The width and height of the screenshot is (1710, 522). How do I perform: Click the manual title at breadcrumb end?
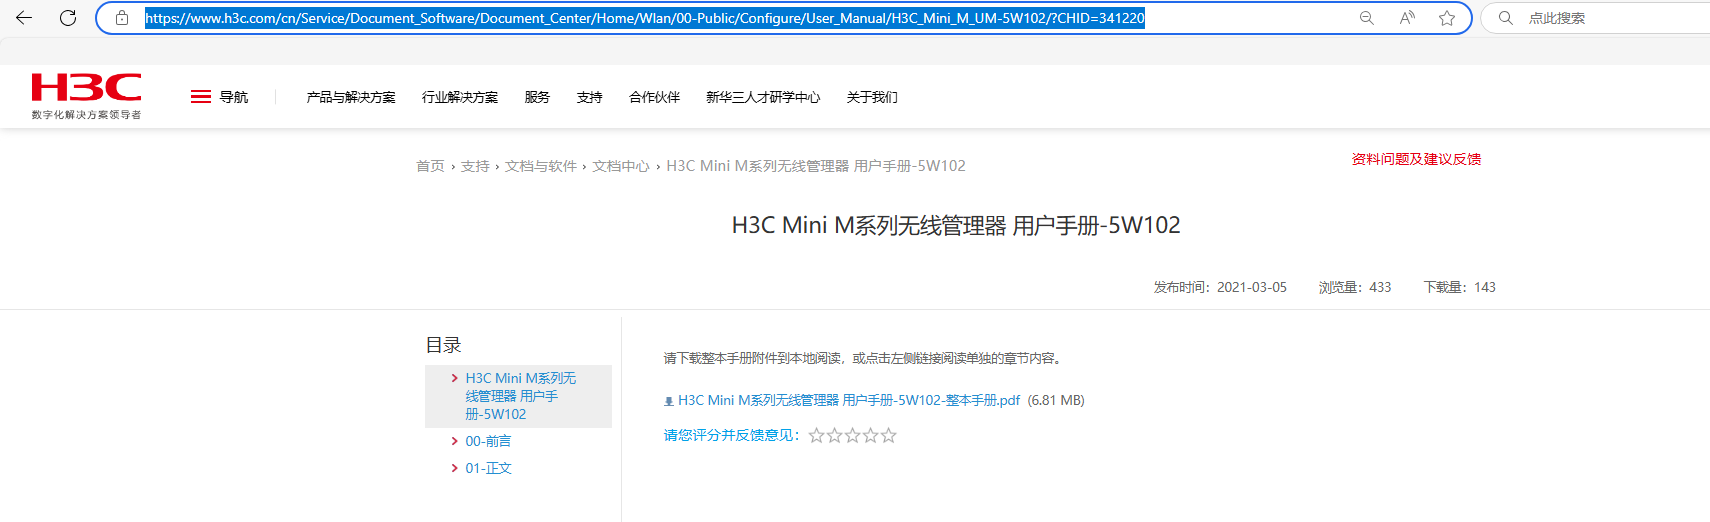pos(816,166)
